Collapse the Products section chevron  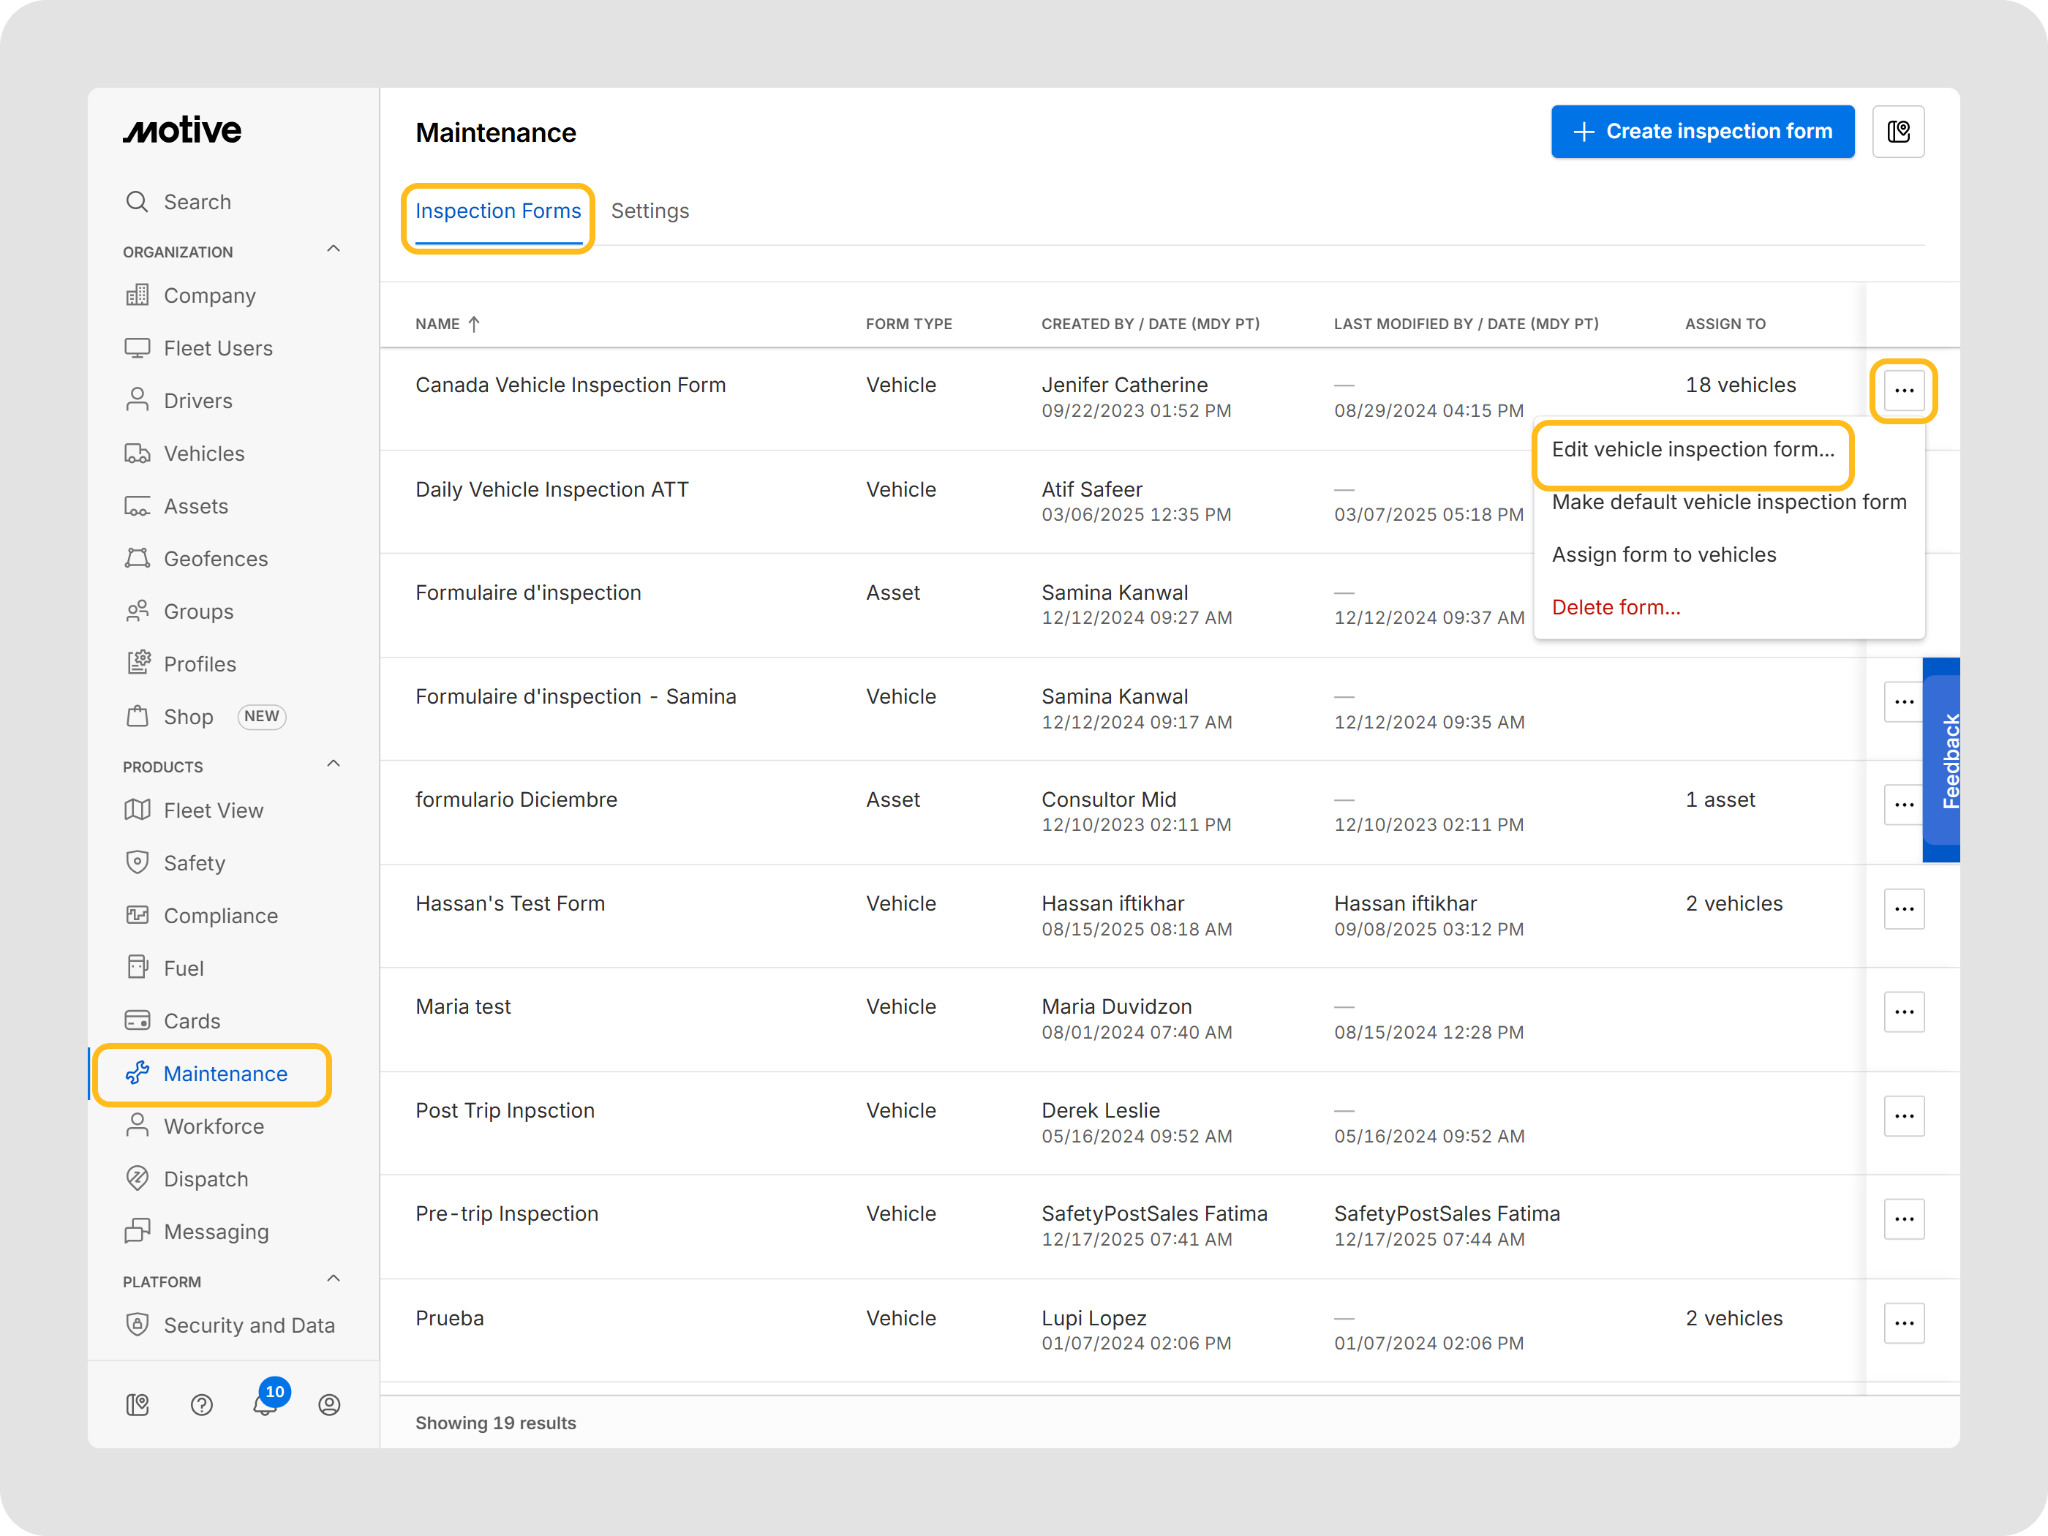tap(334, 764)
